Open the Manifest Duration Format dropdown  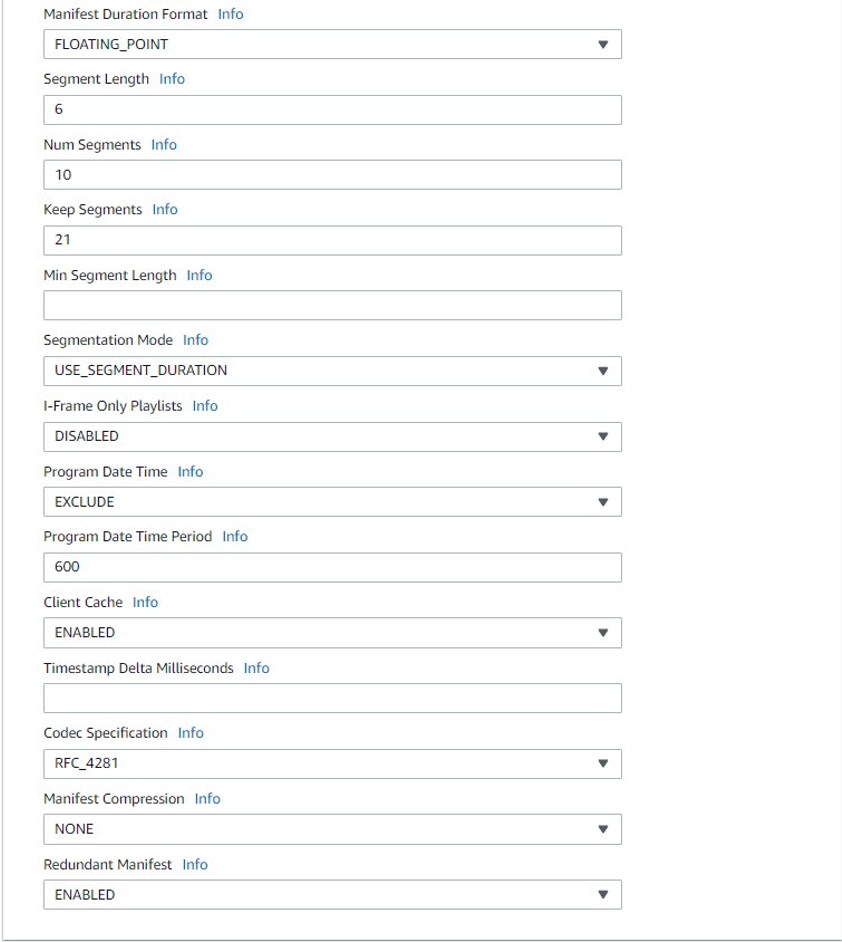click(332, 44)
